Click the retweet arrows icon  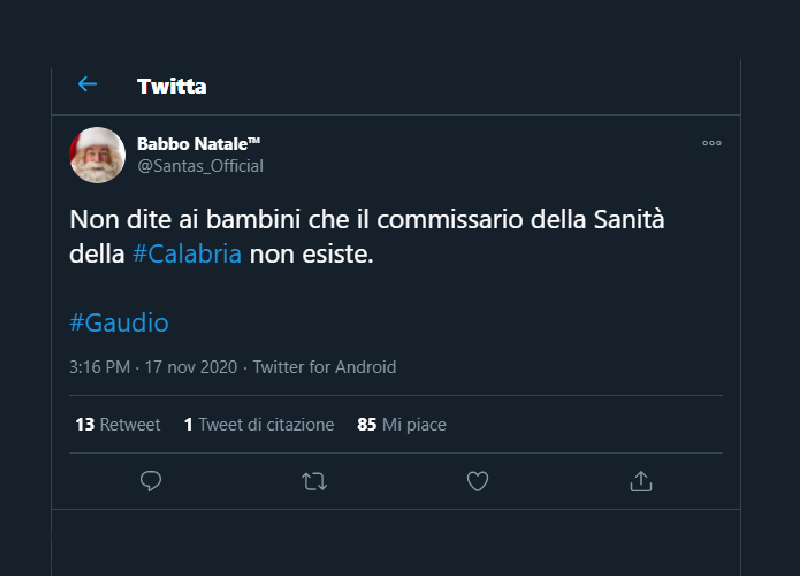(x=314, y=481)
